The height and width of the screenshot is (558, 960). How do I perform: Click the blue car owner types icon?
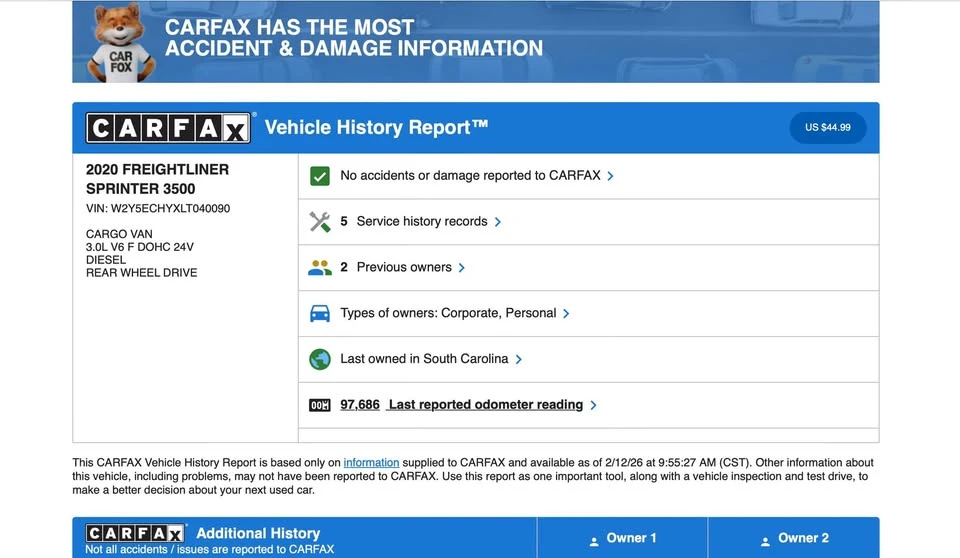point(320,314)
